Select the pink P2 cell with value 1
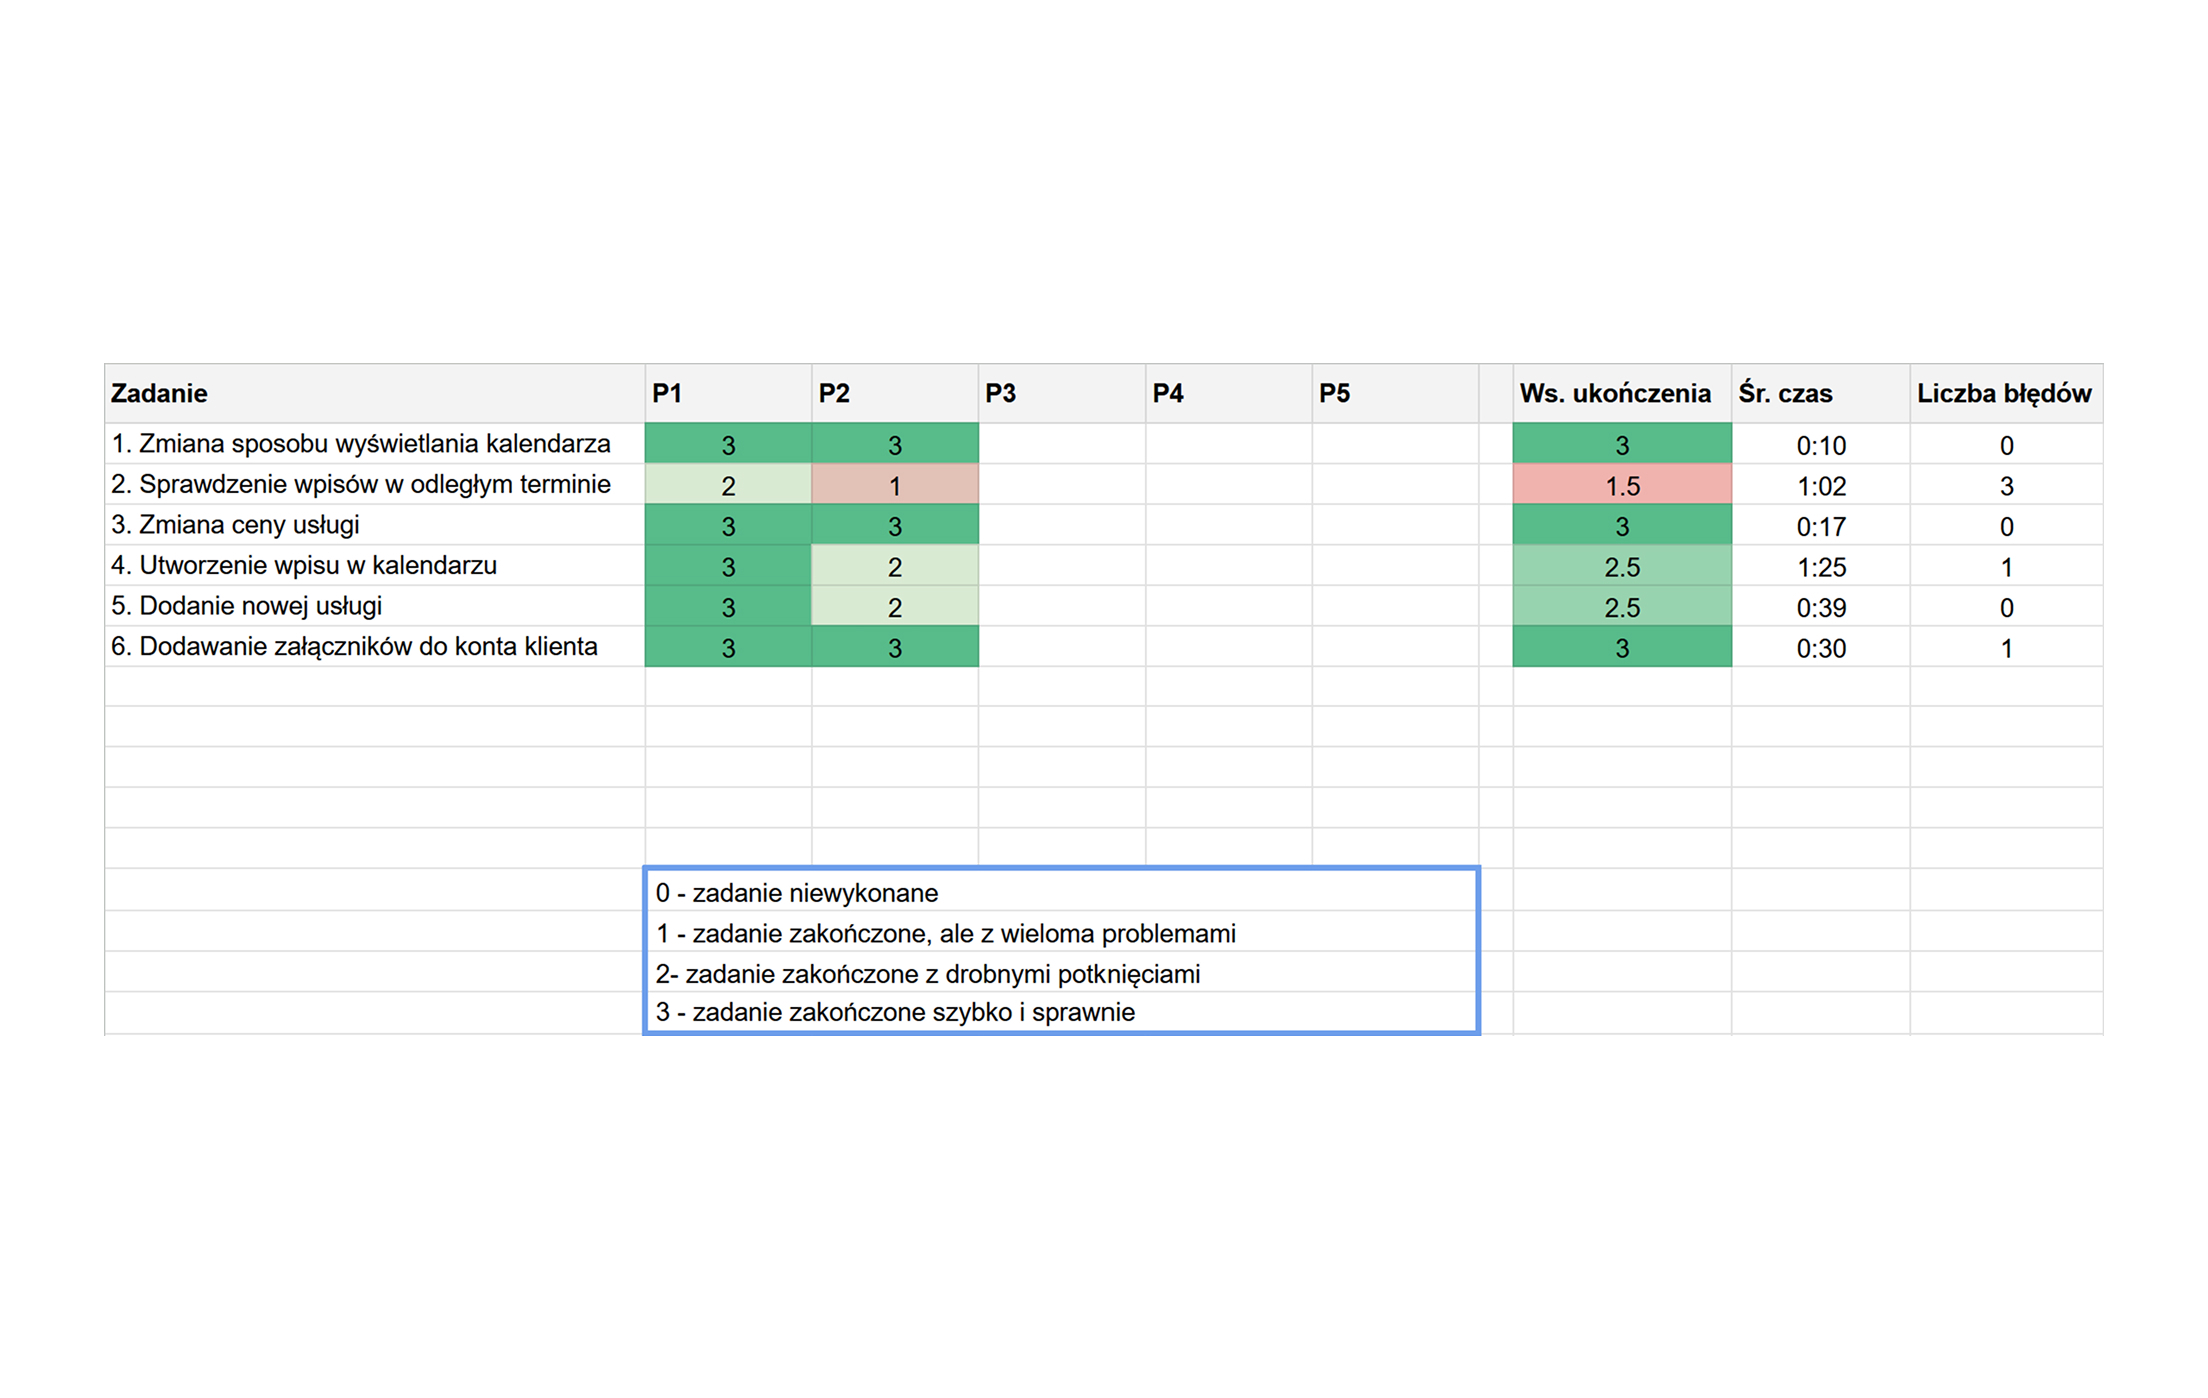 pyautogui.click(x=894, y=486)
